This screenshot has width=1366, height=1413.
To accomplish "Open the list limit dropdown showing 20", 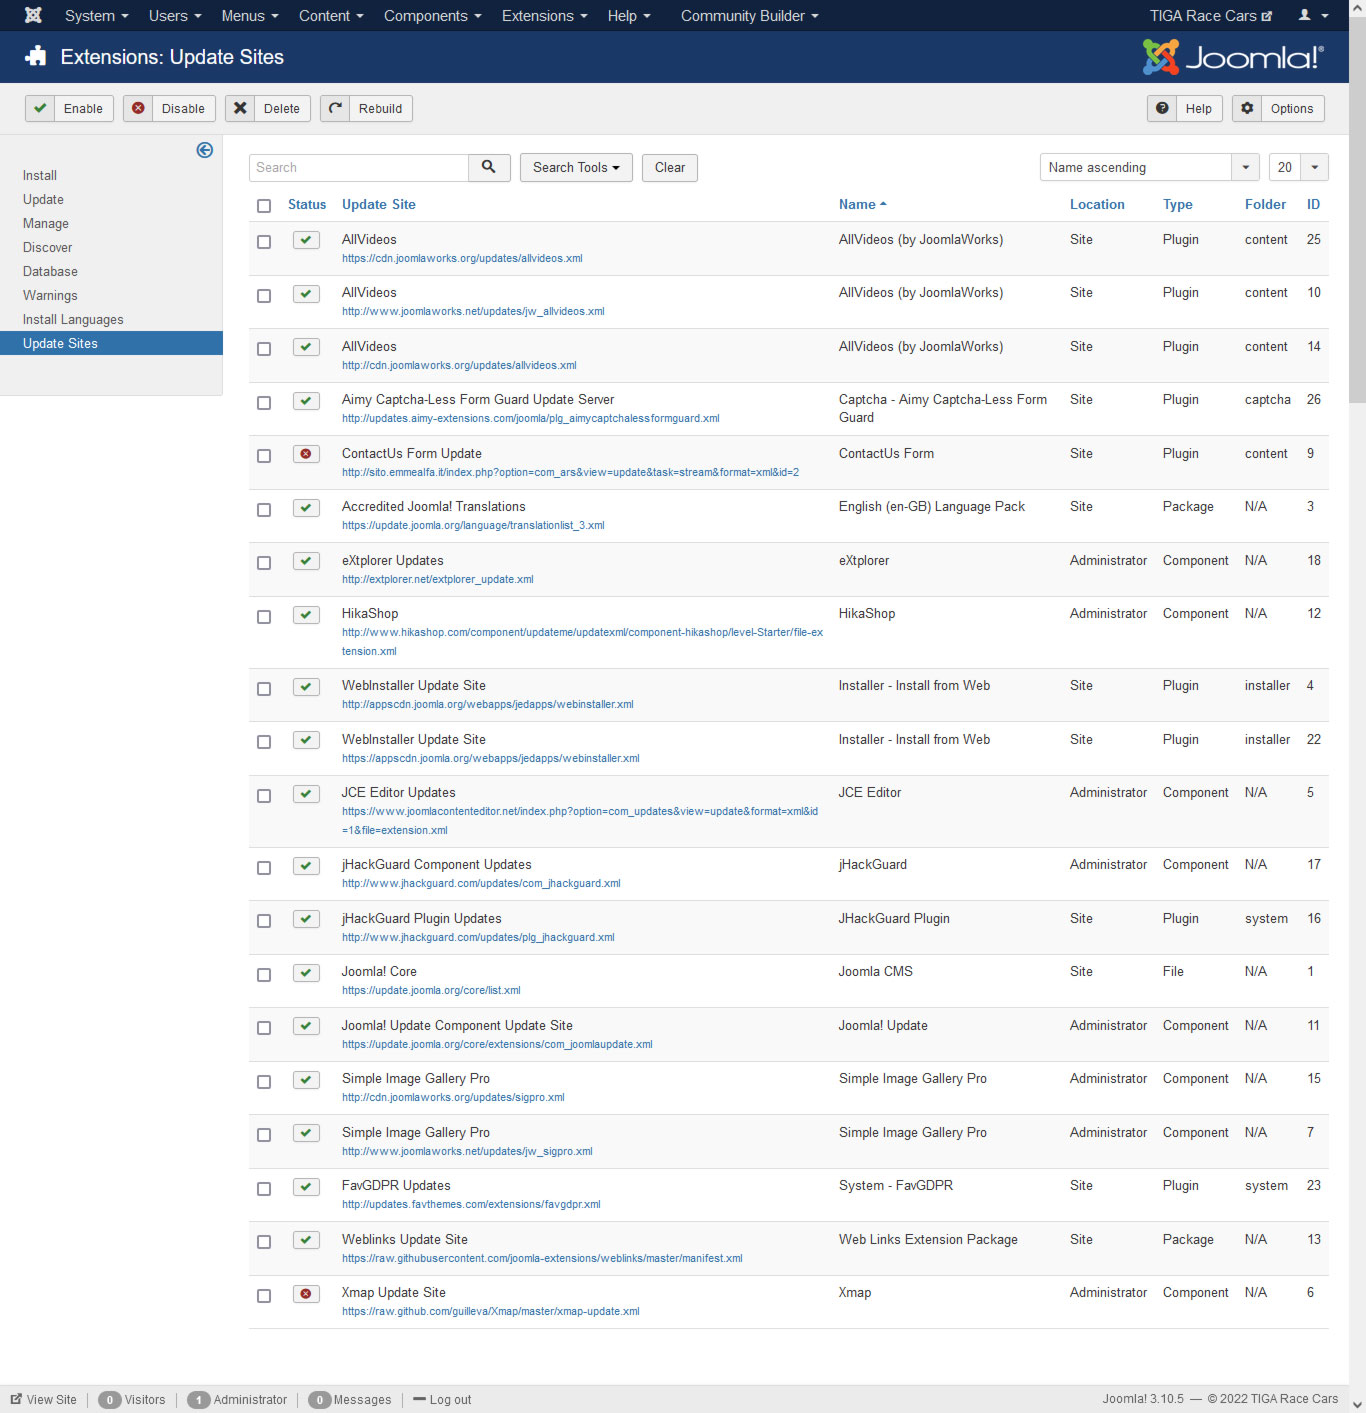I will point(1298,167).
